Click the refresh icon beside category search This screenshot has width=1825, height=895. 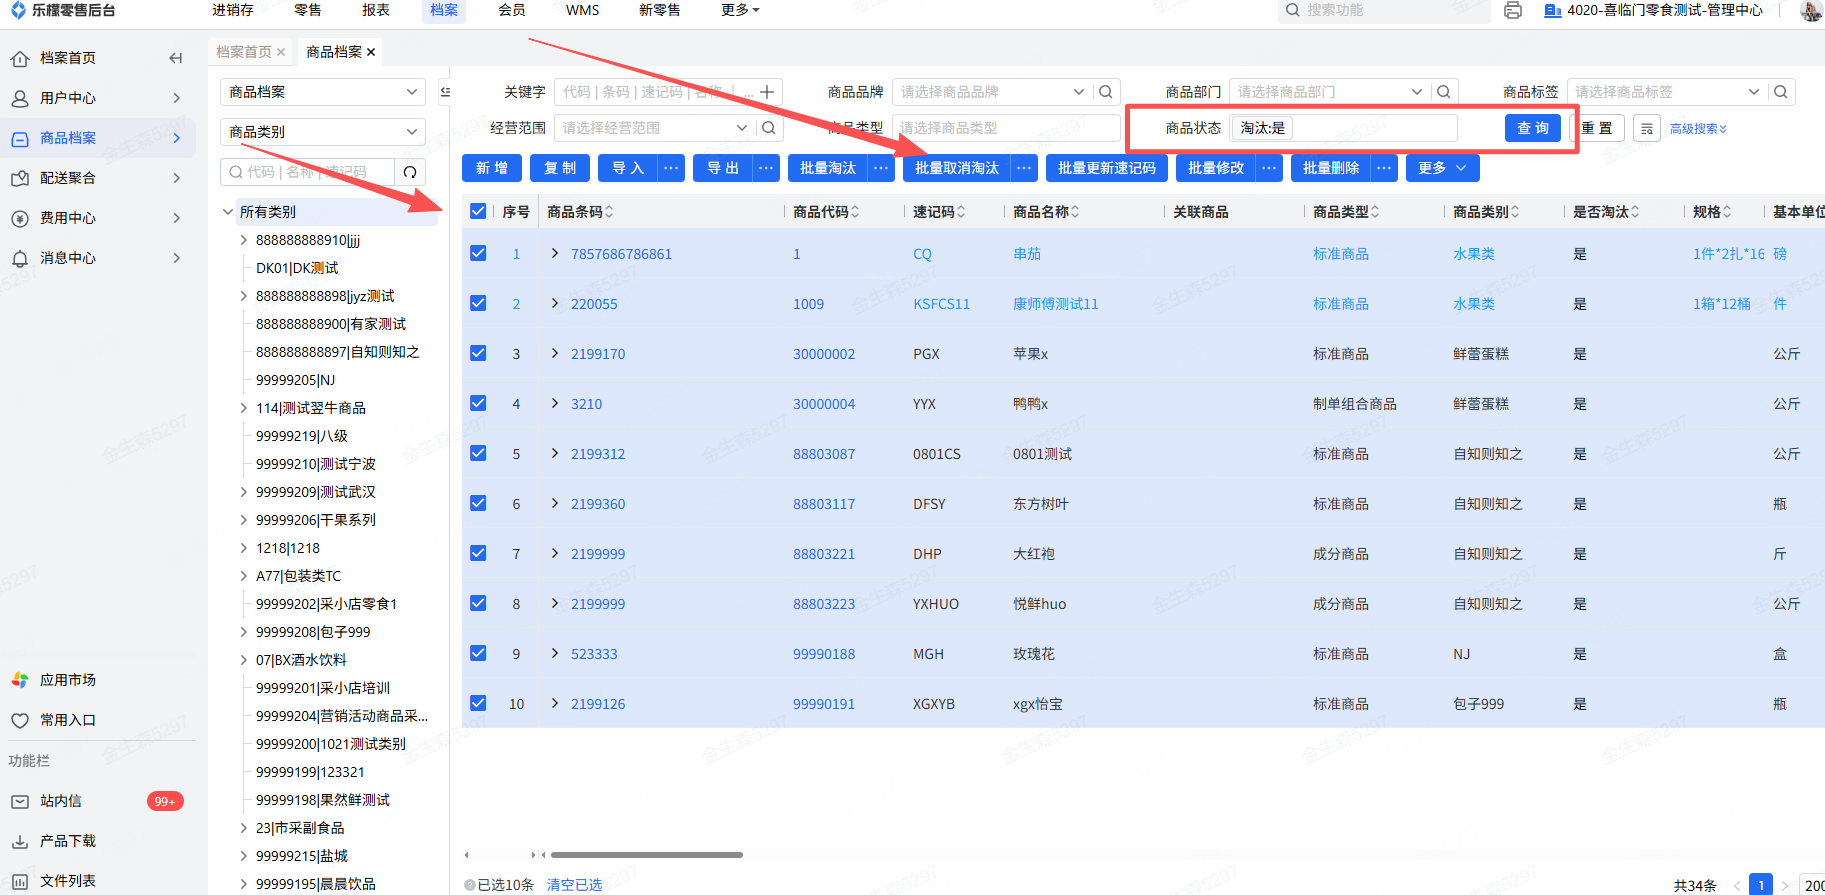point(410,172)
